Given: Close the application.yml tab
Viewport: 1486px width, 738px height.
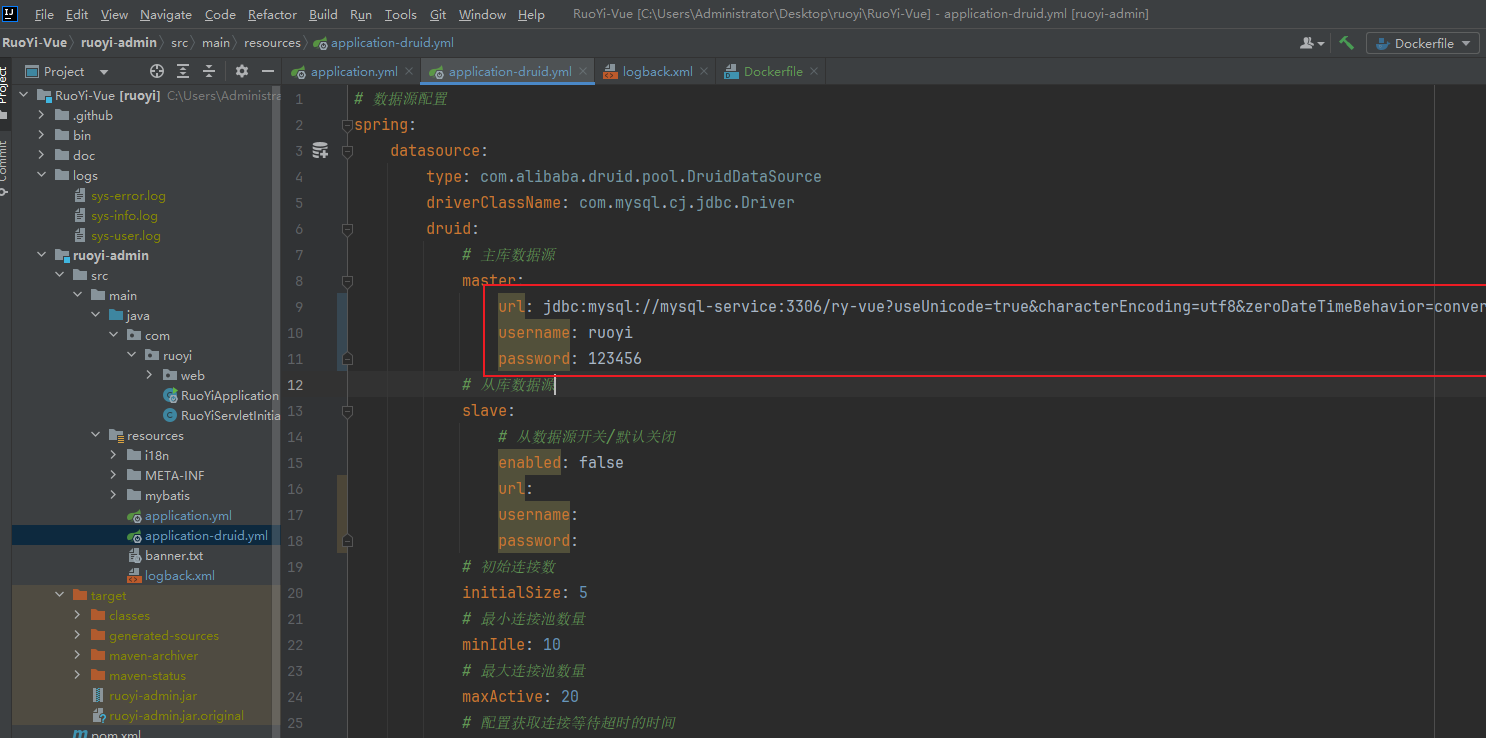Looking at the screenshot, I should (x=408, y=71).
